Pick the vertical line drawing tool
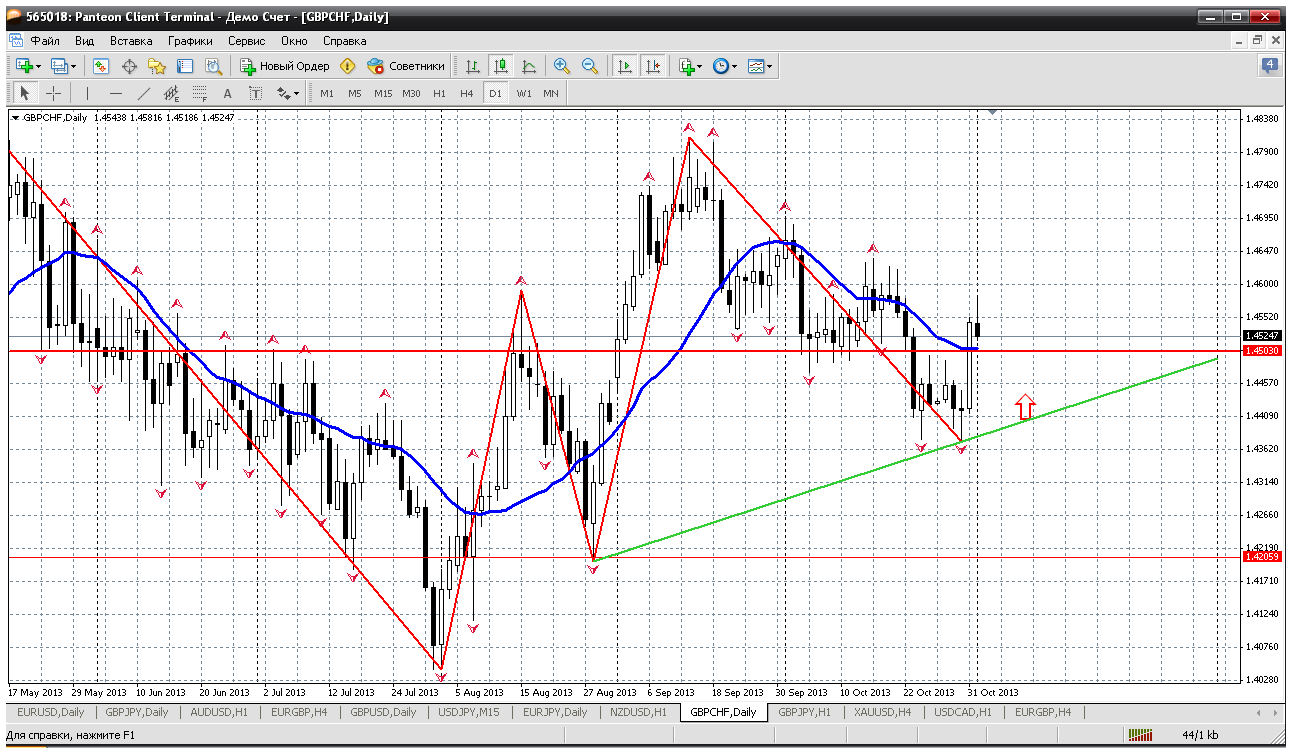Viewport: 1289px width, 748px height. (88, 93)
